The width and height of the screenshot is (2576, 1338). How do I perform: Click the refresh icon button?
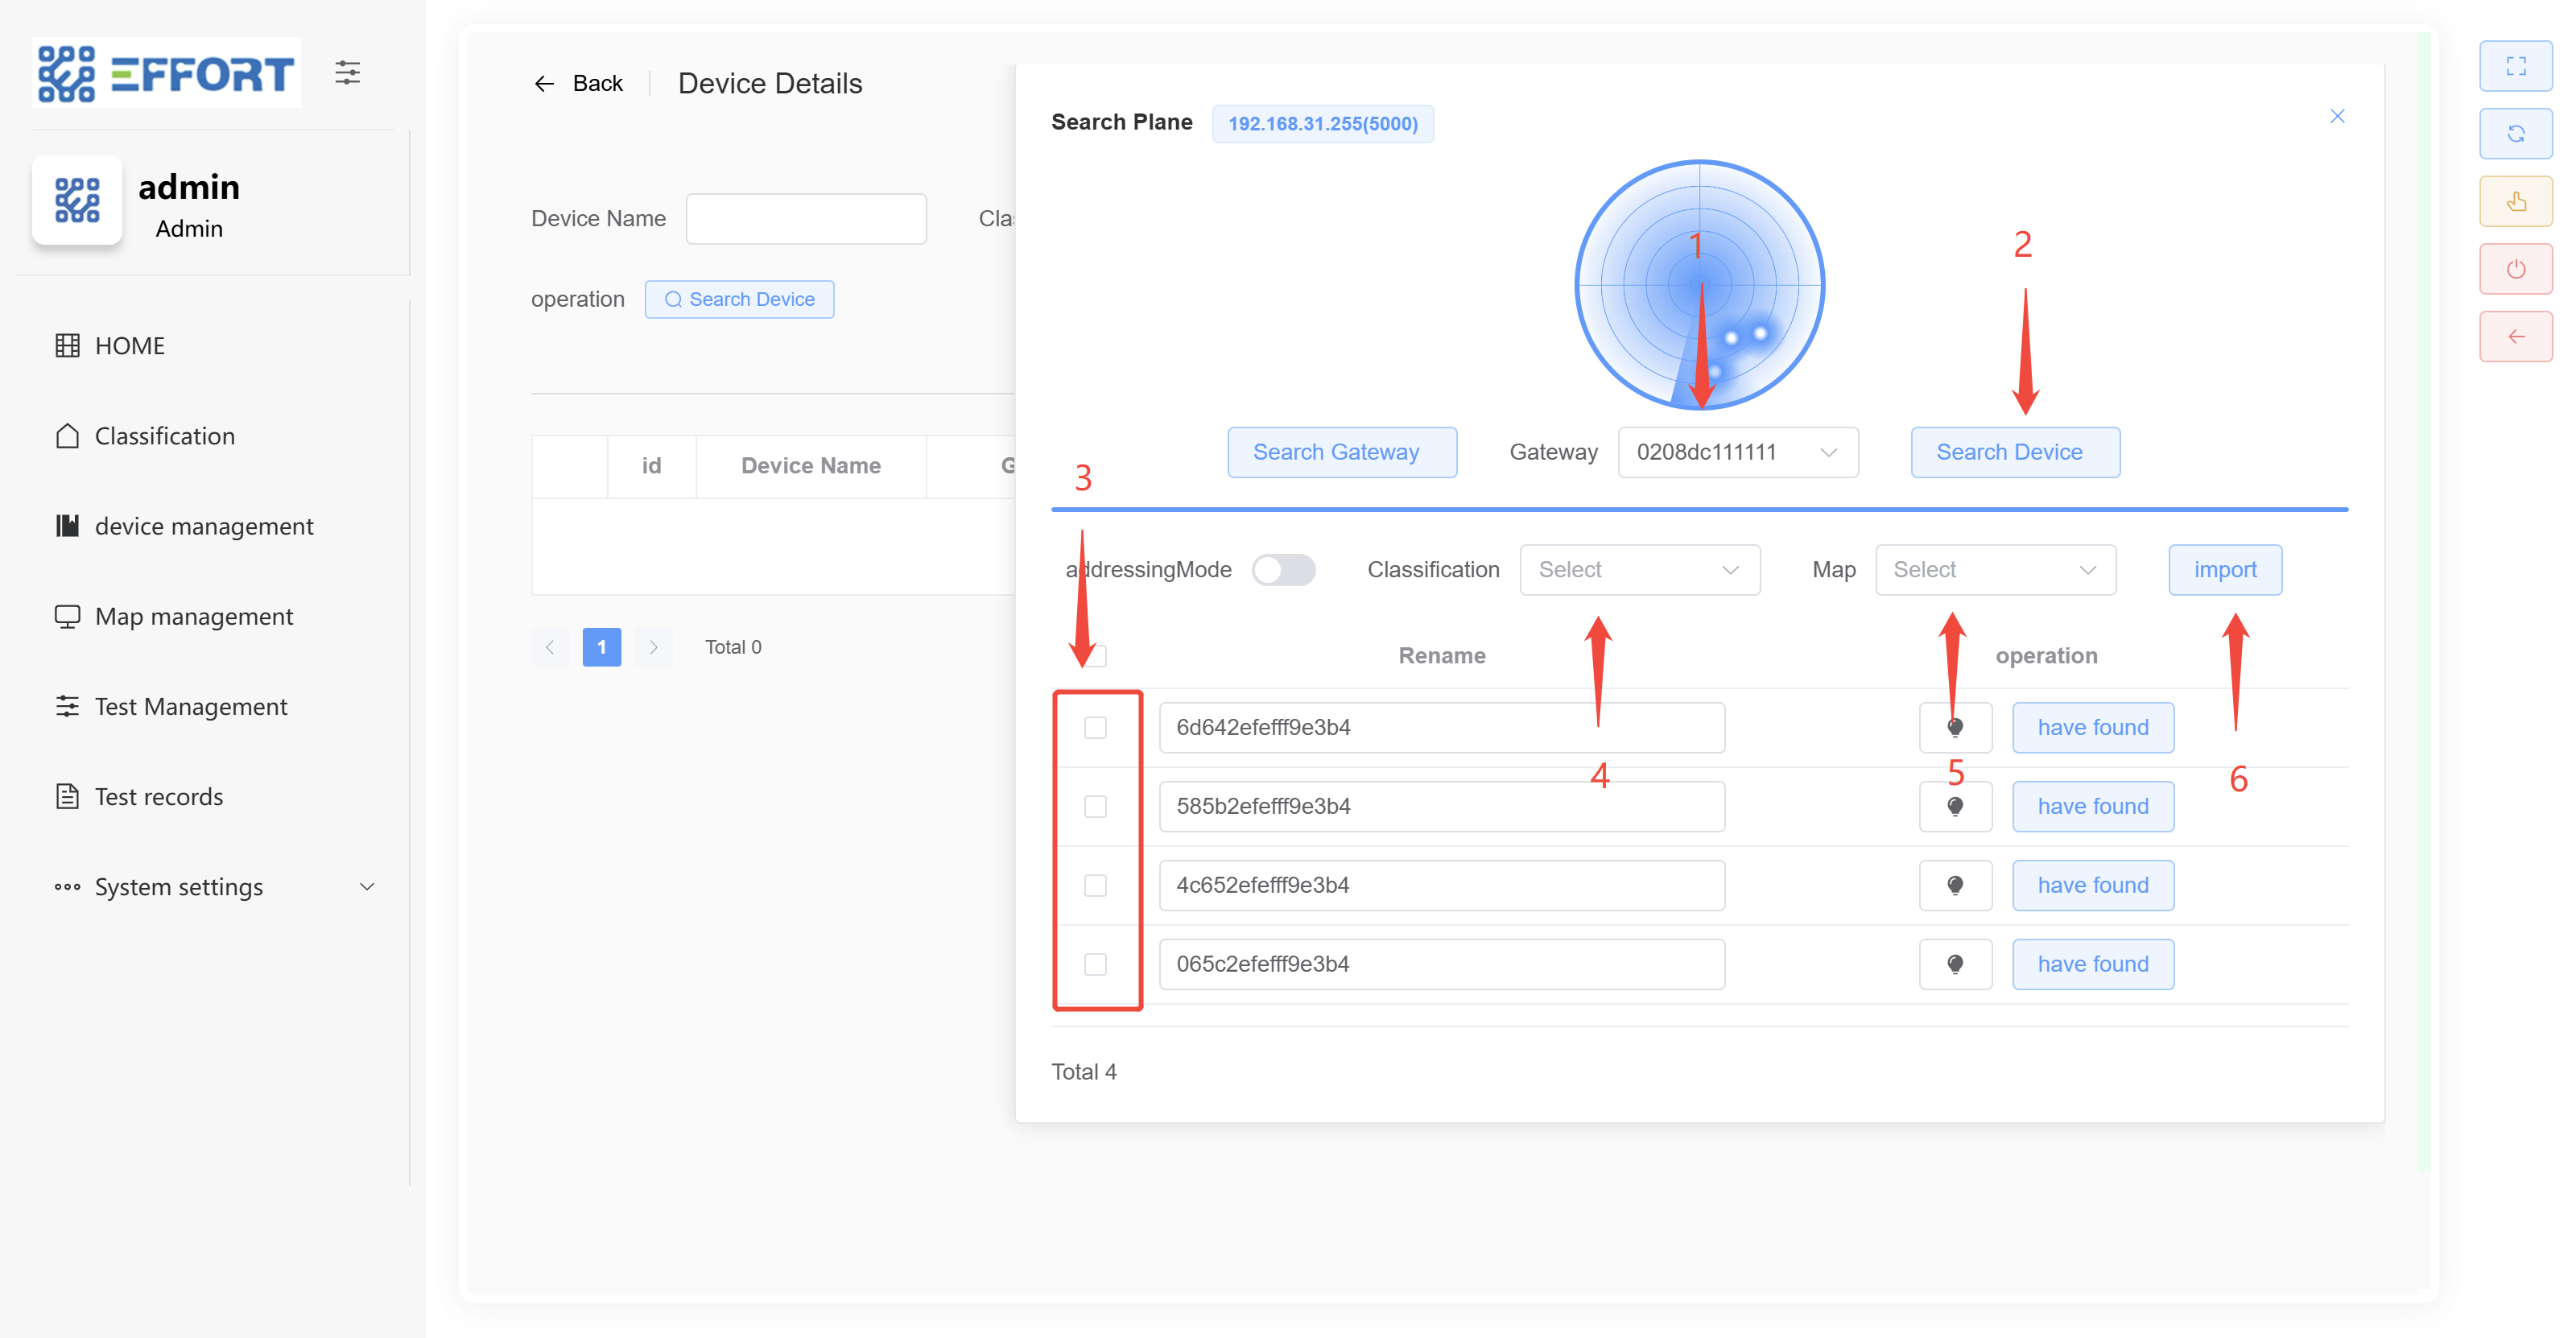[x=2516, y=134]
